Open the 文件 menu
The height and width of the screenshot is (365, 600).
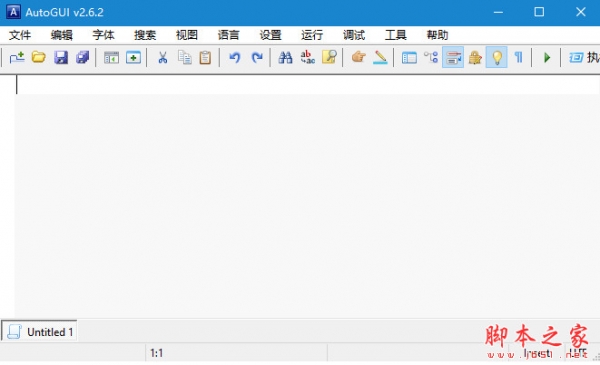click(20, 35)
